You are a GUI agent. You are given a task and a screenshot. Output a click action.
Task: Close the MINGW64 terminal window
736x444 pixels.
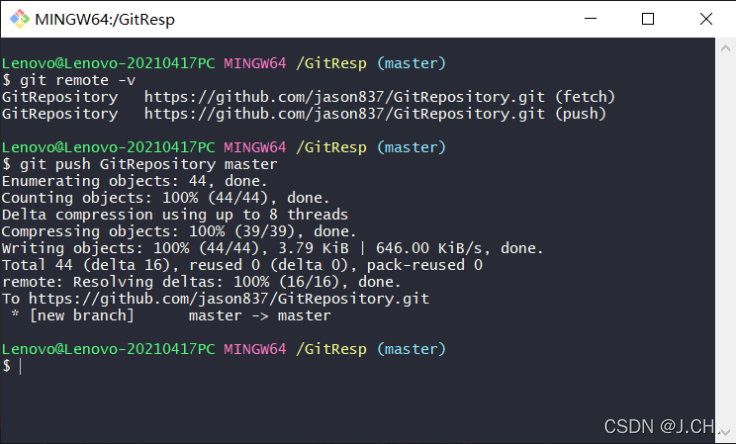coord(706,19)
